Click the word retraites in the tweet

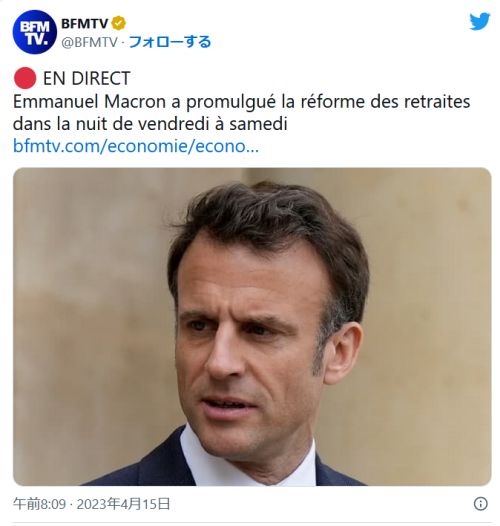point(437,102)
